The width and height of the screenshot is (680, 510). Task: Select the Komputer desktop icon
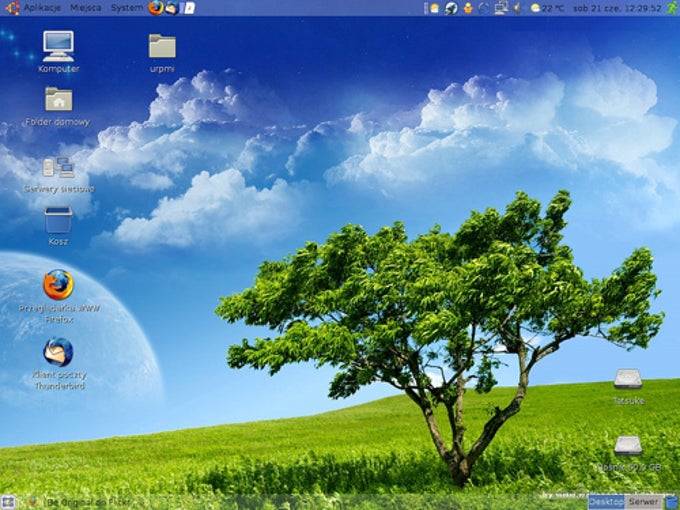[58, 52]
